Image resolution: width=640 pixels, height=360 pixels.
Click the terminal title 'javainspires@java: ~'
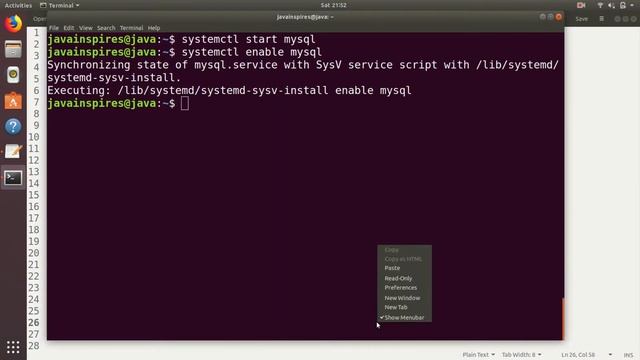coord(305,17)
